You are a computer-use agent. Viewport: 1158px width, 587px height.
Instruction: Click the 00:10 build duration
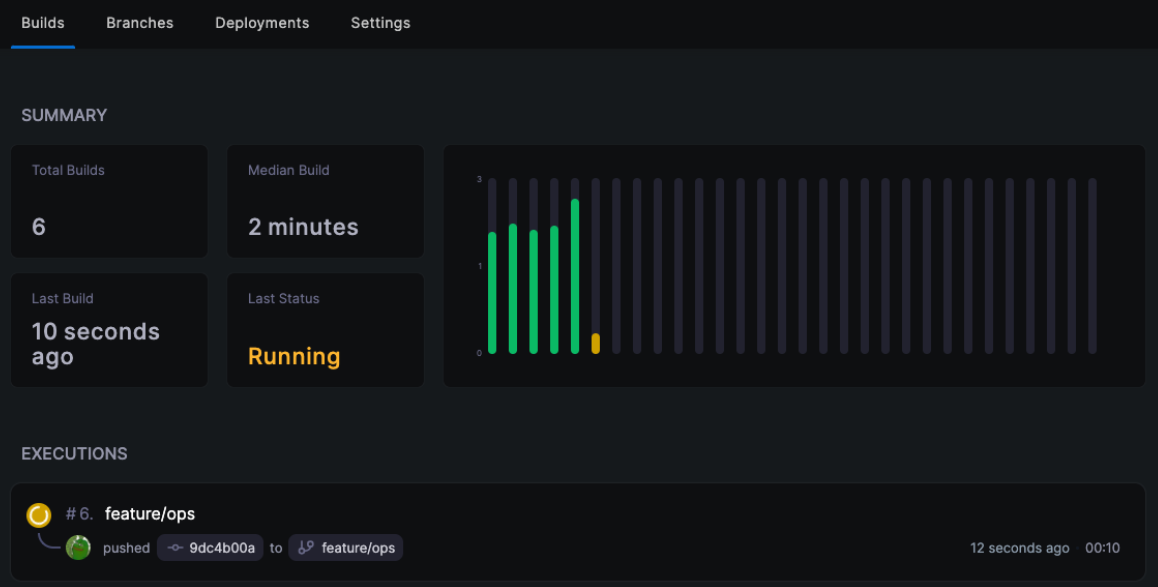1102,548
